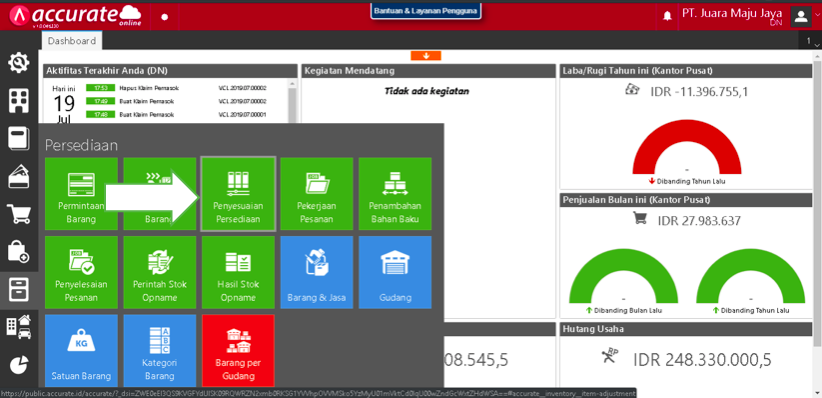Open the Kategori Barang tile
Image resolution: width=822 pixels, height=398 pixels.
160,351
